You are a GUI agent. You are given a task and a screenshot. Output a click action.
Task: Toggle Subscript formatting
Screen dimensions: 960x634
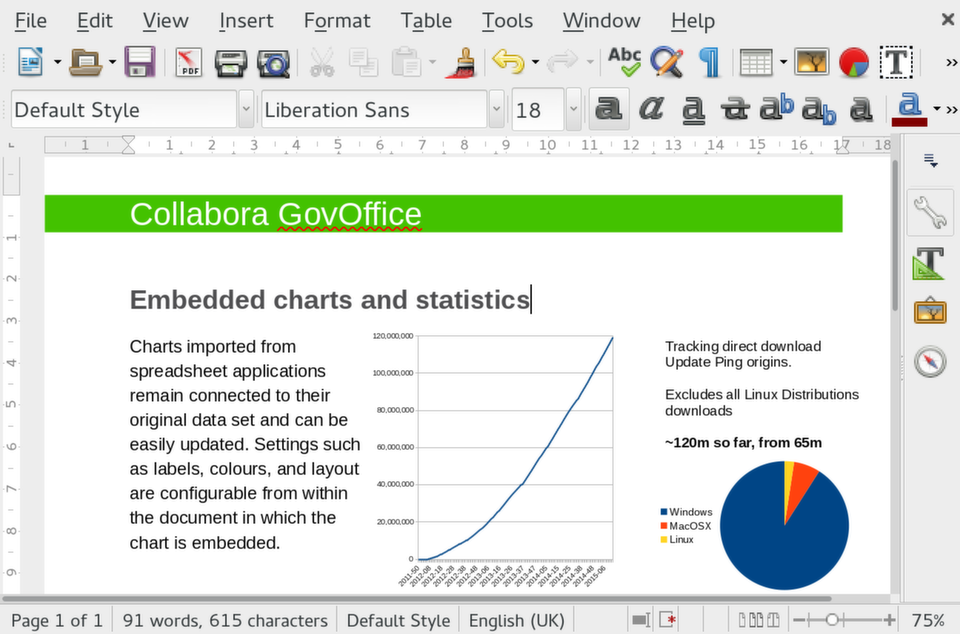[819, 109]
